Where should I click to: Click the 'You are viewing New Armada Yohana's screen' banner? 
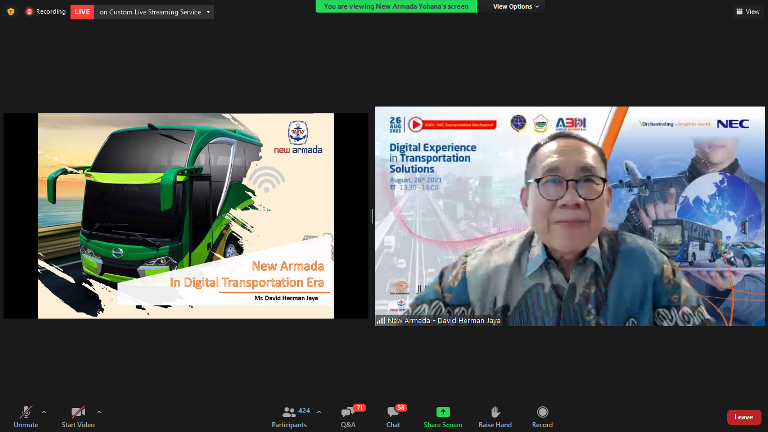point(396,6)
